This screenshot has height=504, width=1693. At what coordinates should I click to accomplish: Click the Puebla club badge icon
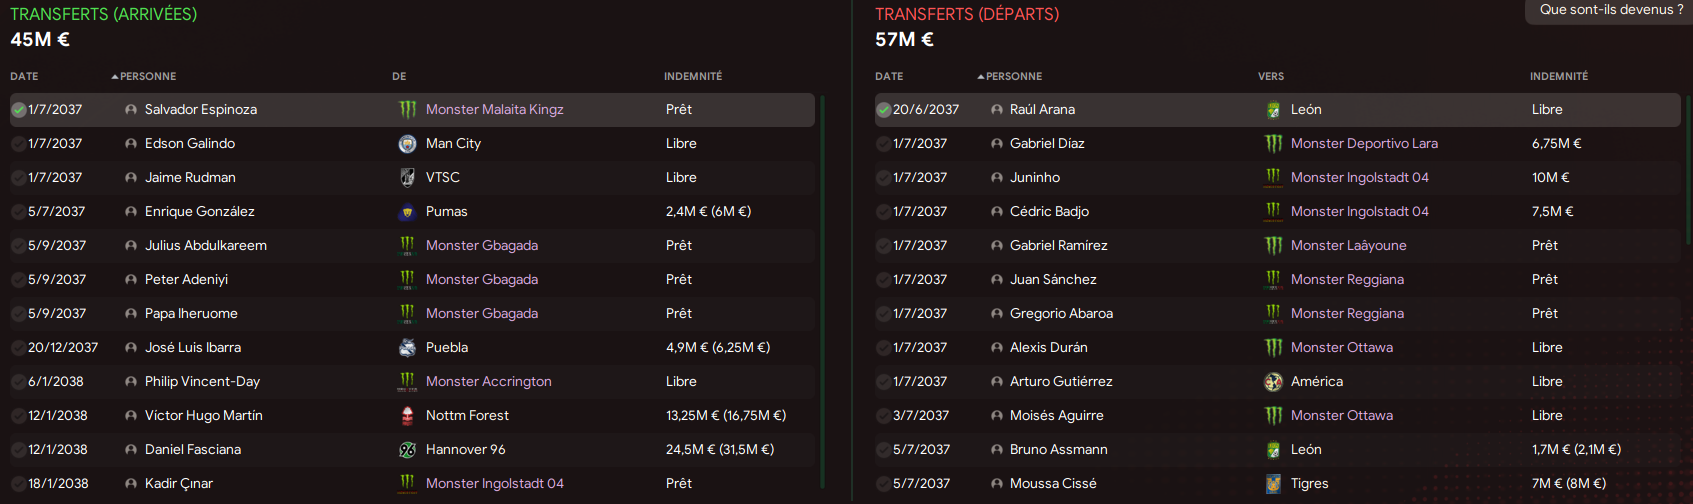tap(407, 348)
